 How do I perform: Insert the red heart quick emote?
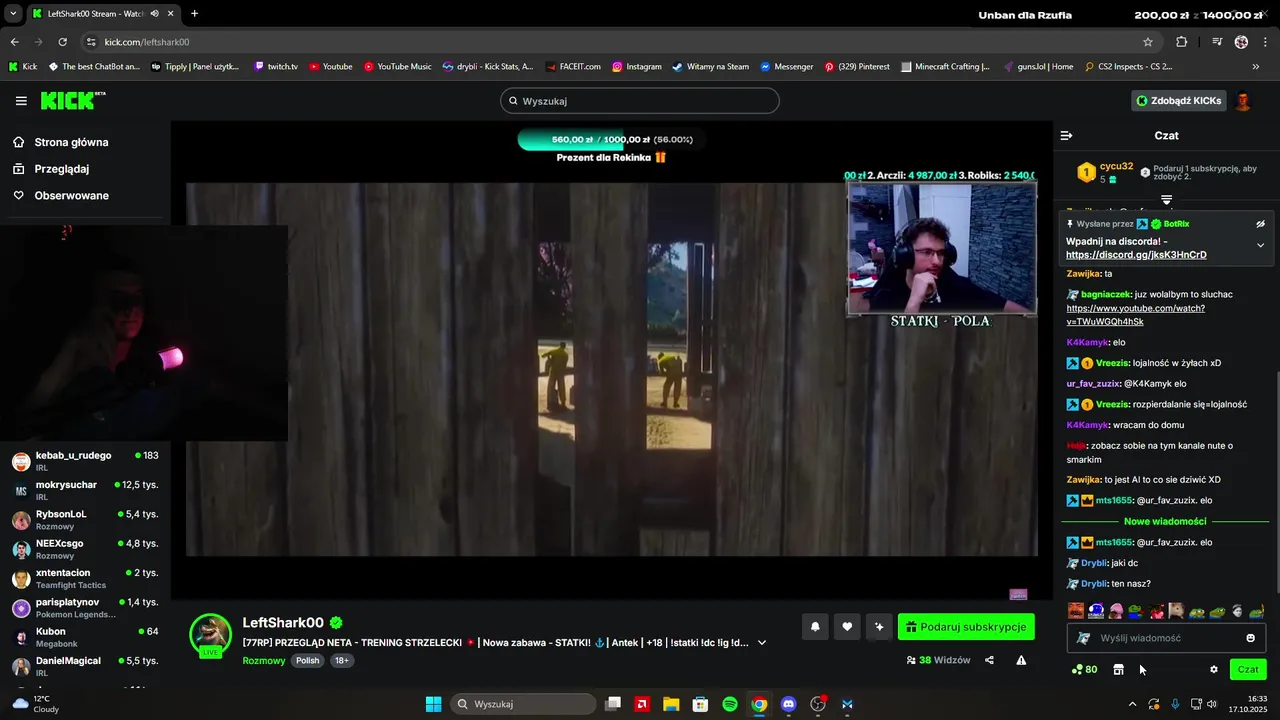click(1156, 611)
